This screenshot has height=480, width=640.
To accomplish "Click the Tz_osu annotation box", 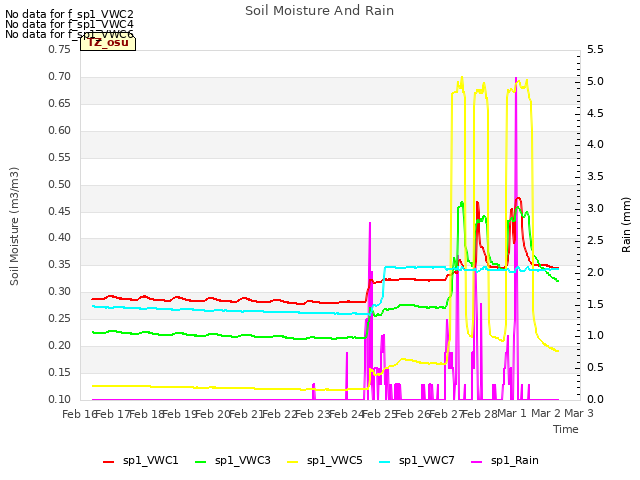I will coord(108,43).
